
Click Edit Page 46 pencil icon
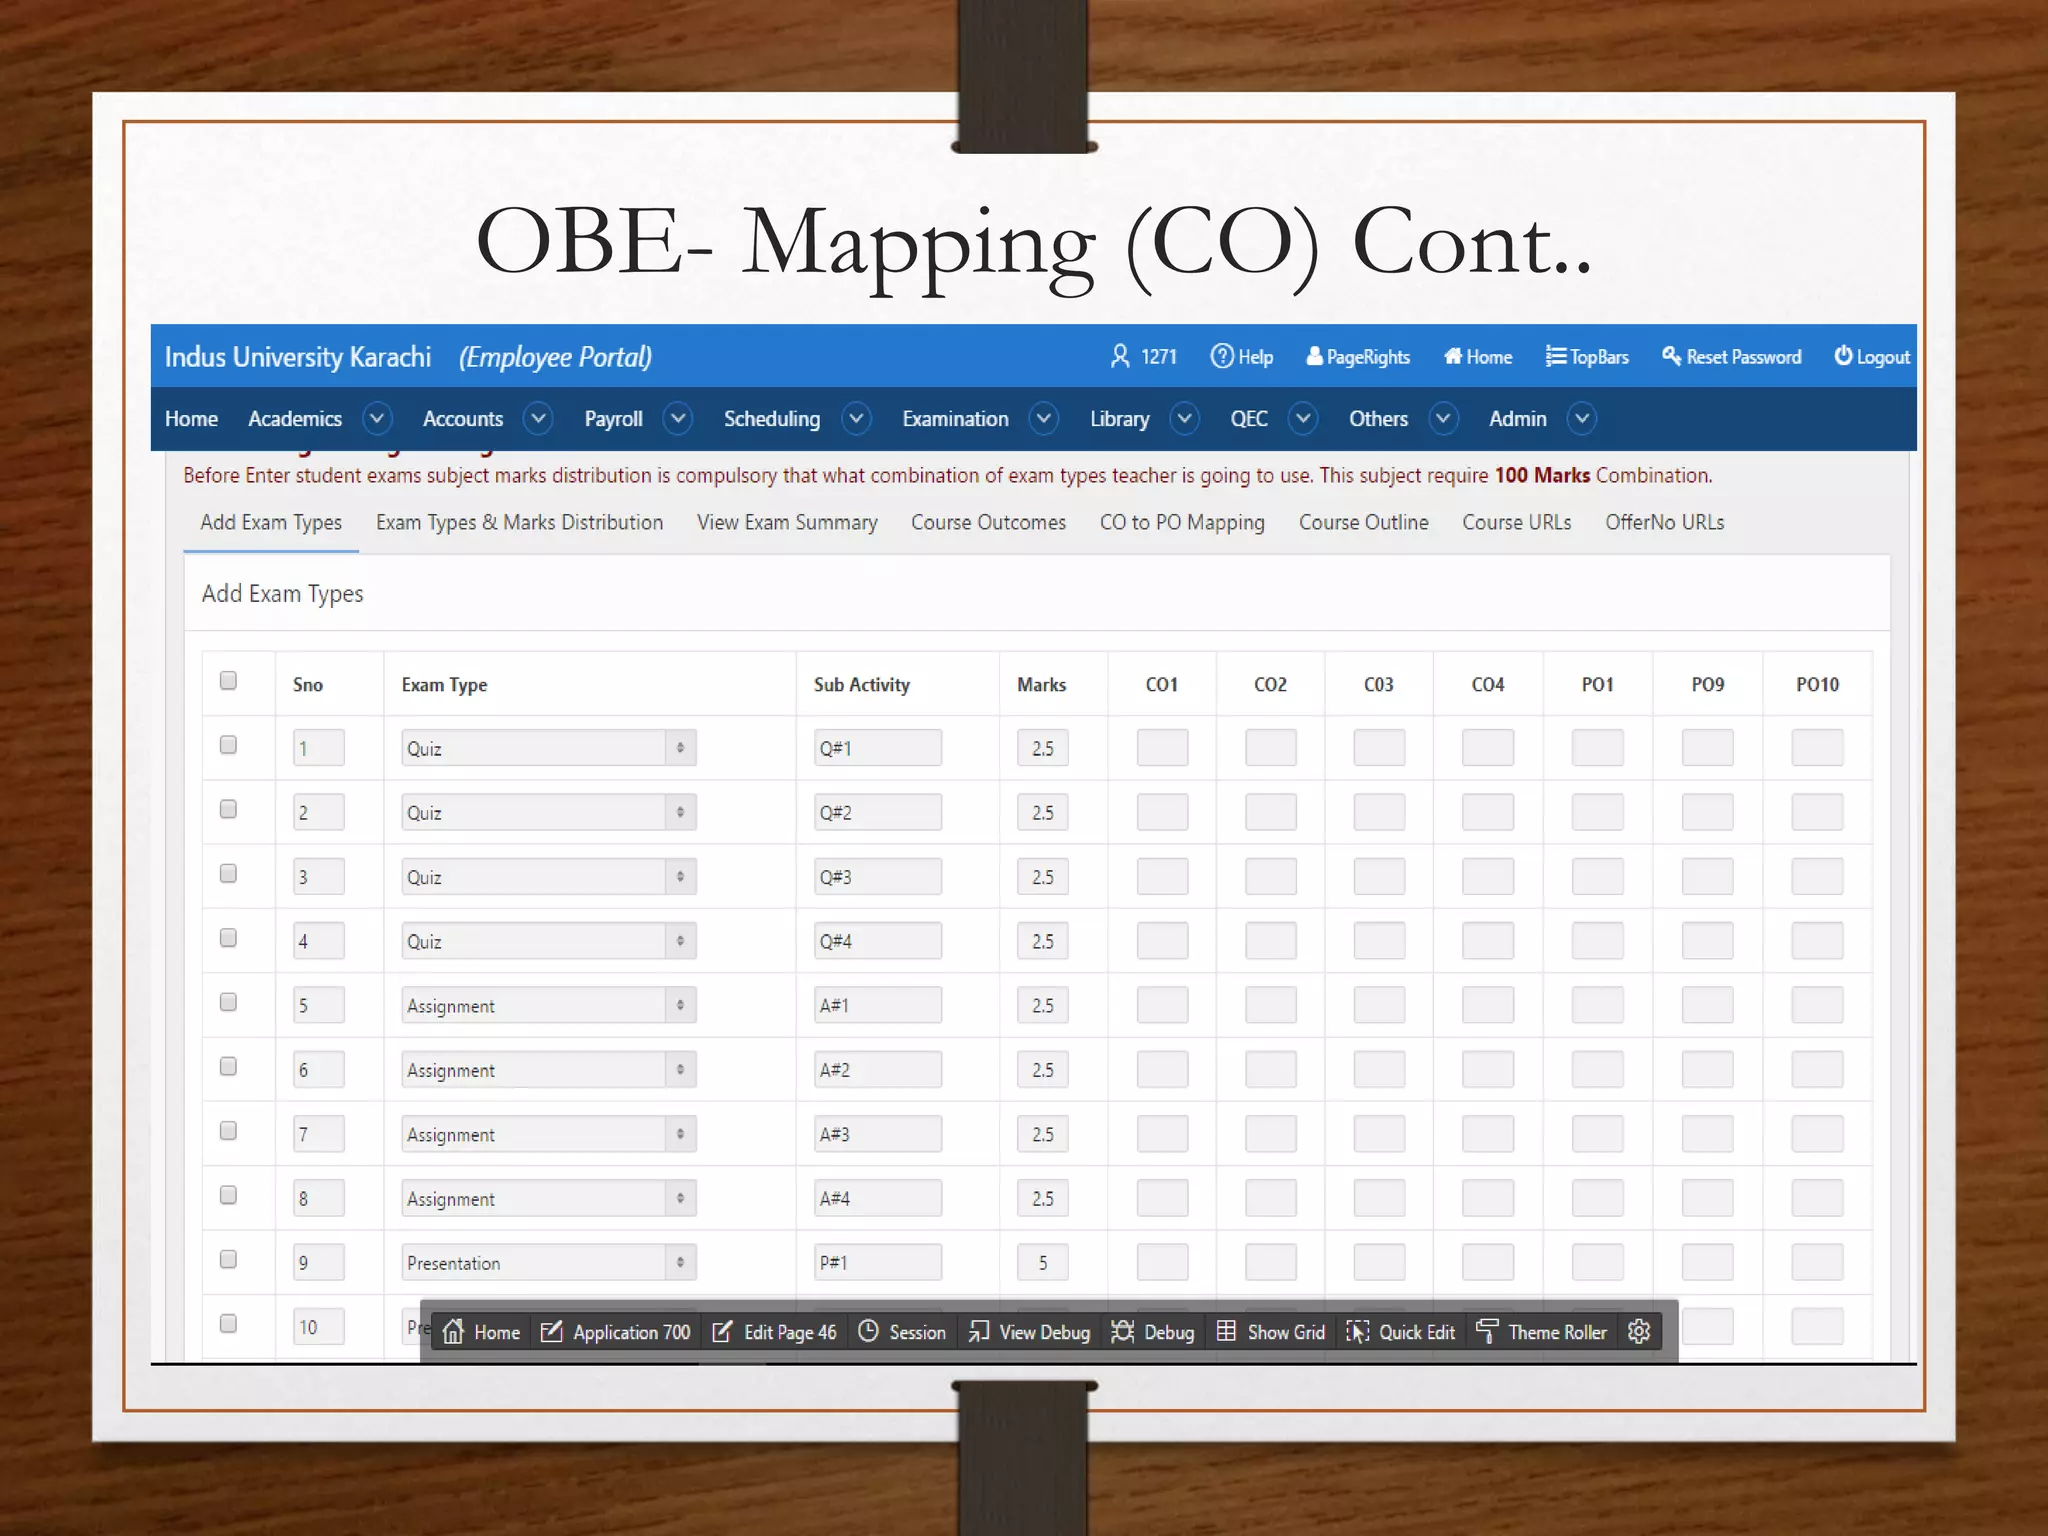pos(722,1331)
